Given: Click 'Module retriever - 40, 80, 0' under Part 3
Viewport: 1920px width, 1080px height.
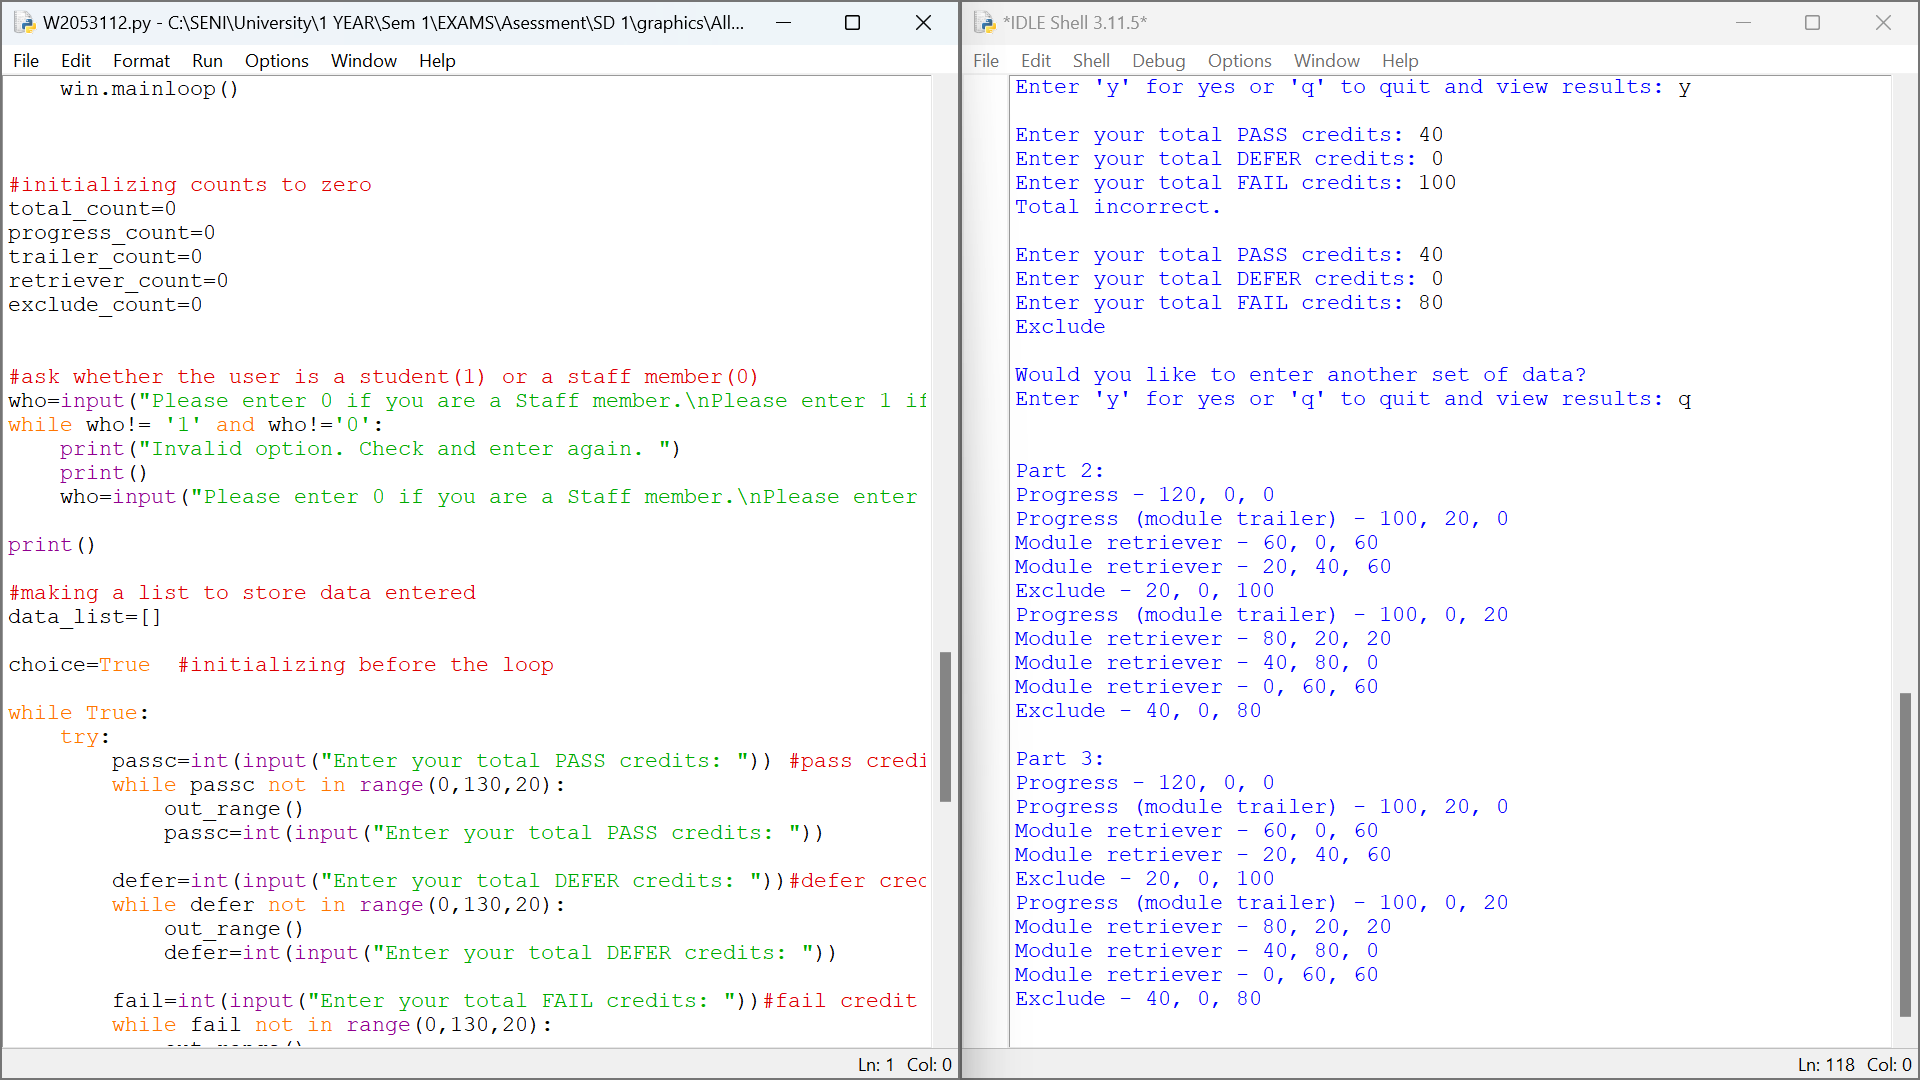Looking at the screenshot, I should pos(1197,951).
